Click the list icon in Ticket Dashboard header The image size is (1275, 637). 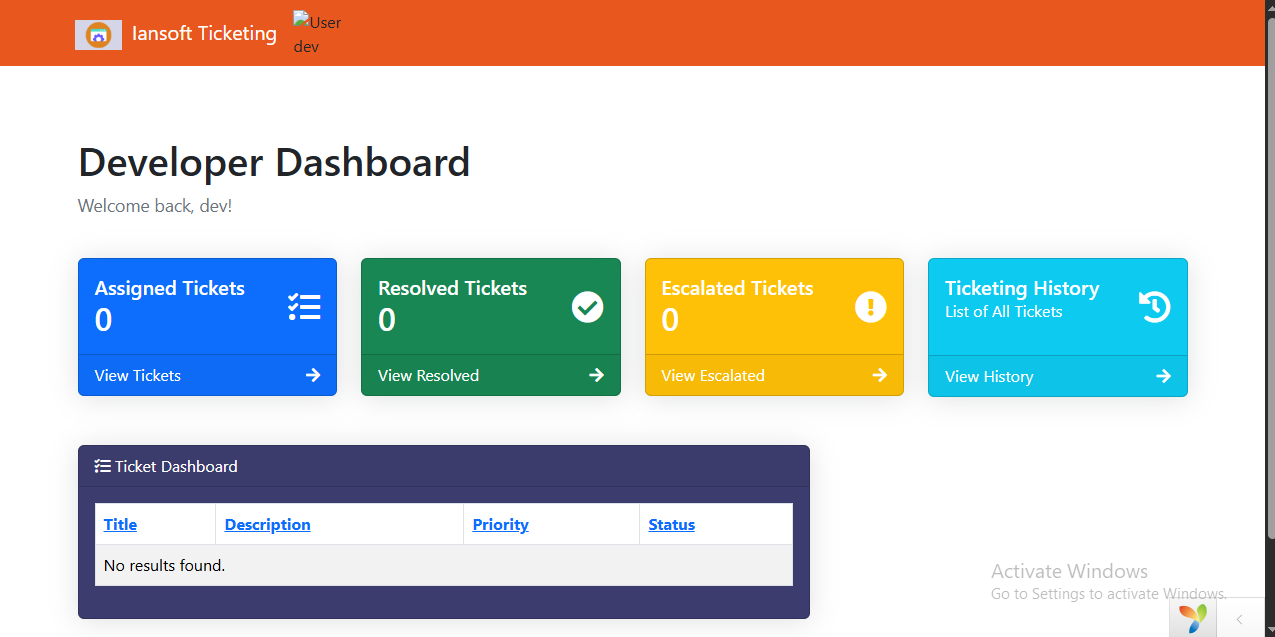coord(102,466)
